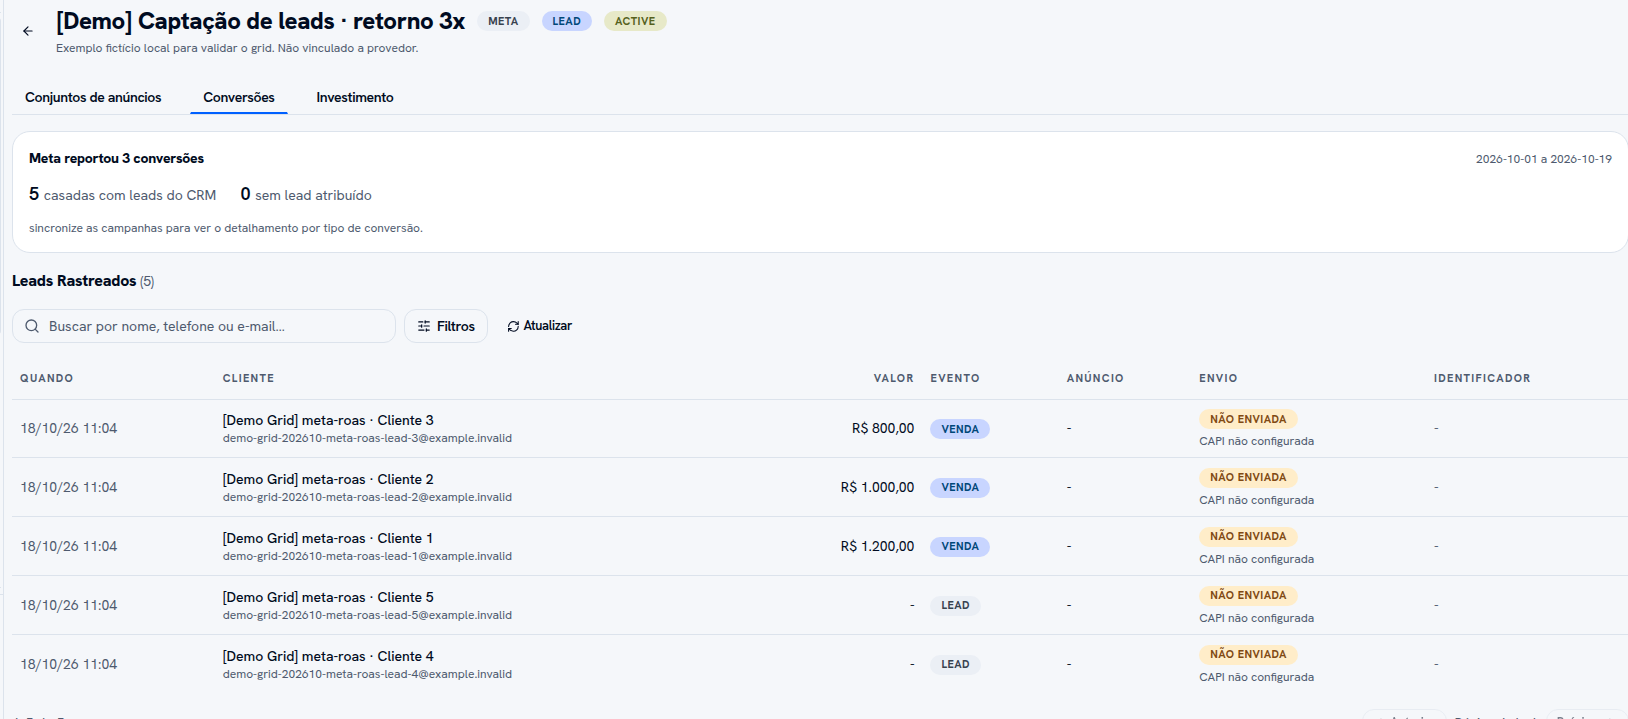Click the ACTIVE status badge

pyautogui.click(x=635, y=21)
